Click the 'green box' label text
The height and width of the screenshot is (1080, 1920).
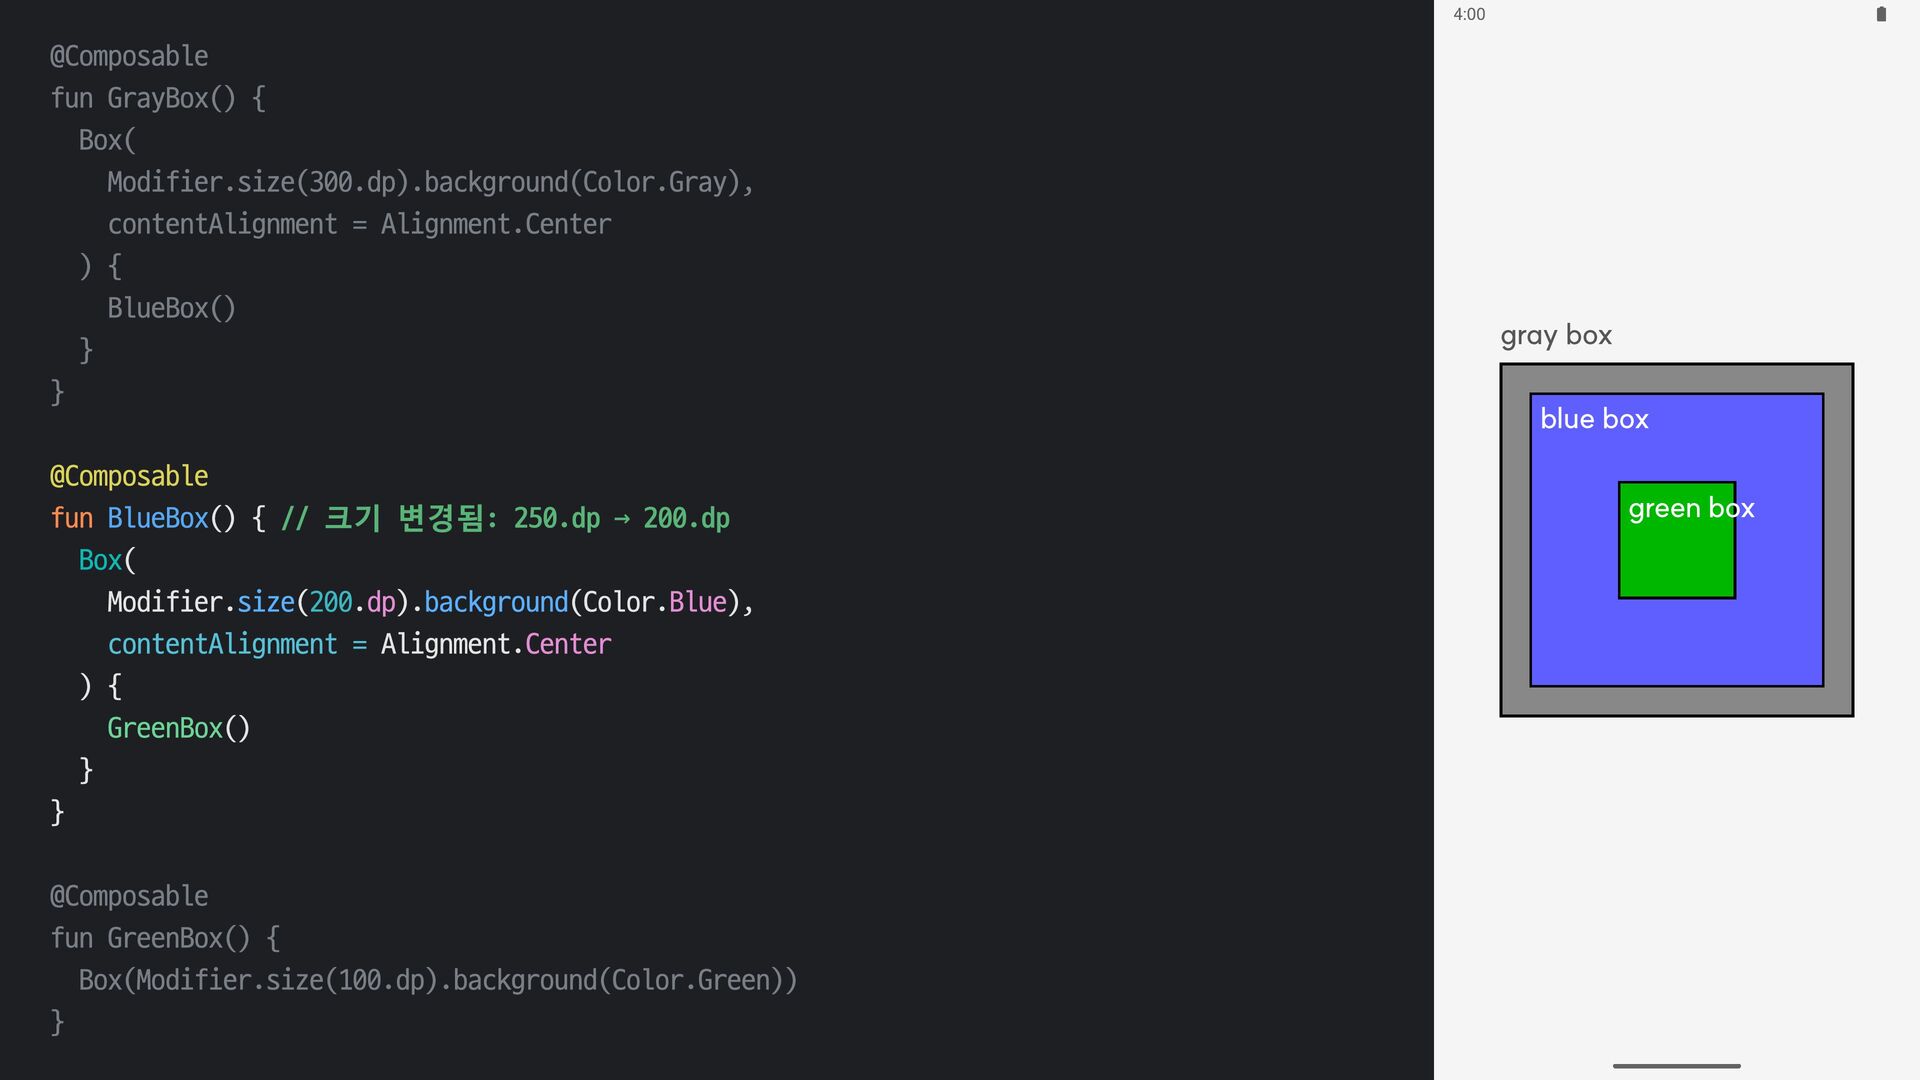(x=1690, y=508)
